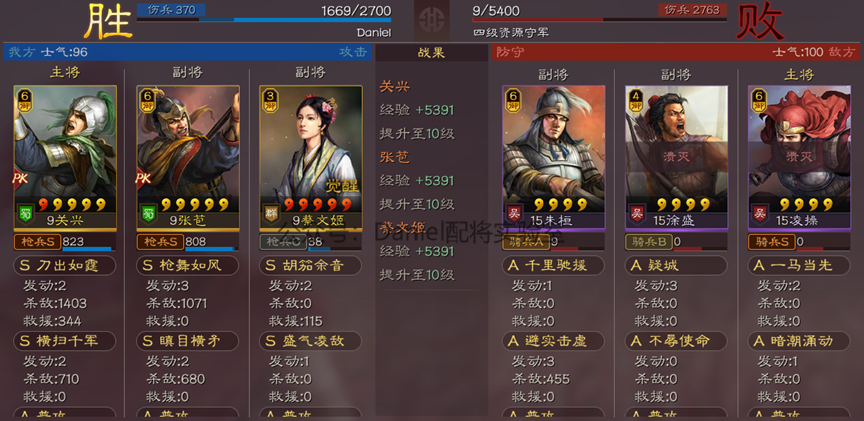864x421 pixels.
Task: Click the level 3 badge on 蔡文姬 card
Action: (271, 100)
